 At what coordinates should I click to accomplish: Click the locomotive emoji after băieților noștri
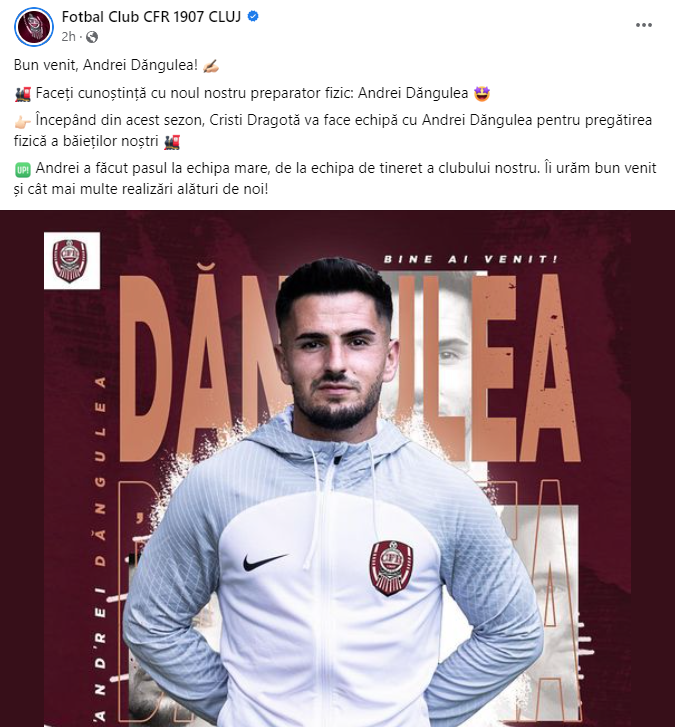pos(172,141)
